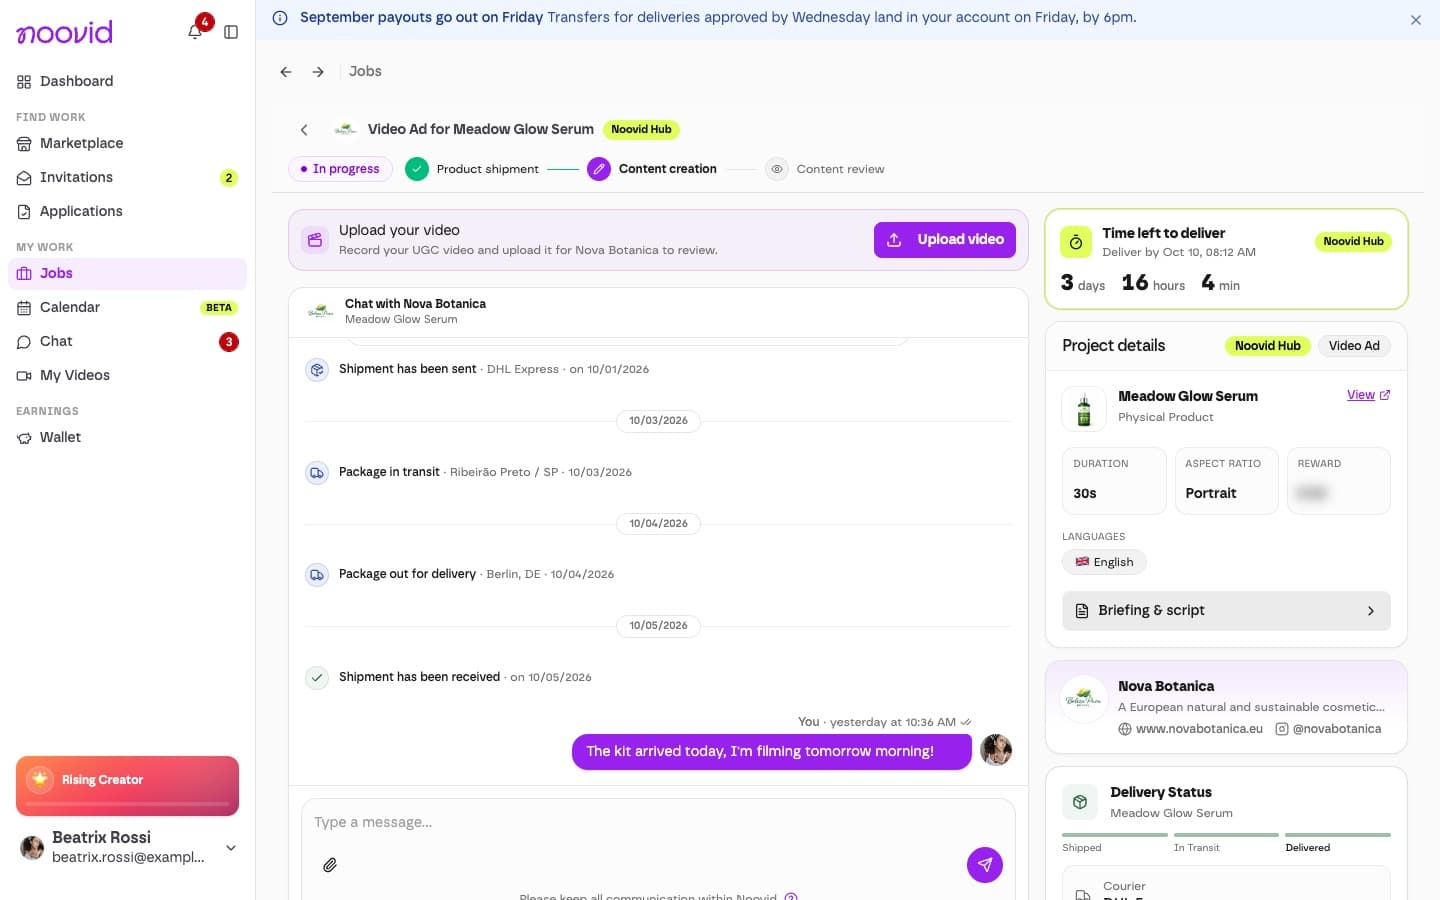
Task: Click the Content creation pencil step icon
Action: coord(599,169)
